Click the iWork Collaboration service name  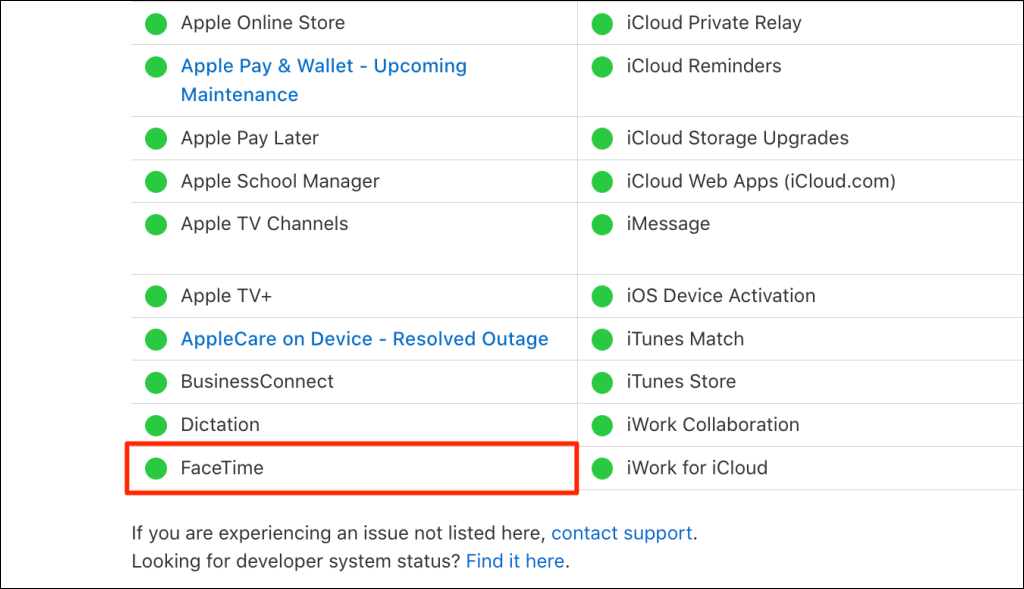pyautogui.click(x=712, y=424)
